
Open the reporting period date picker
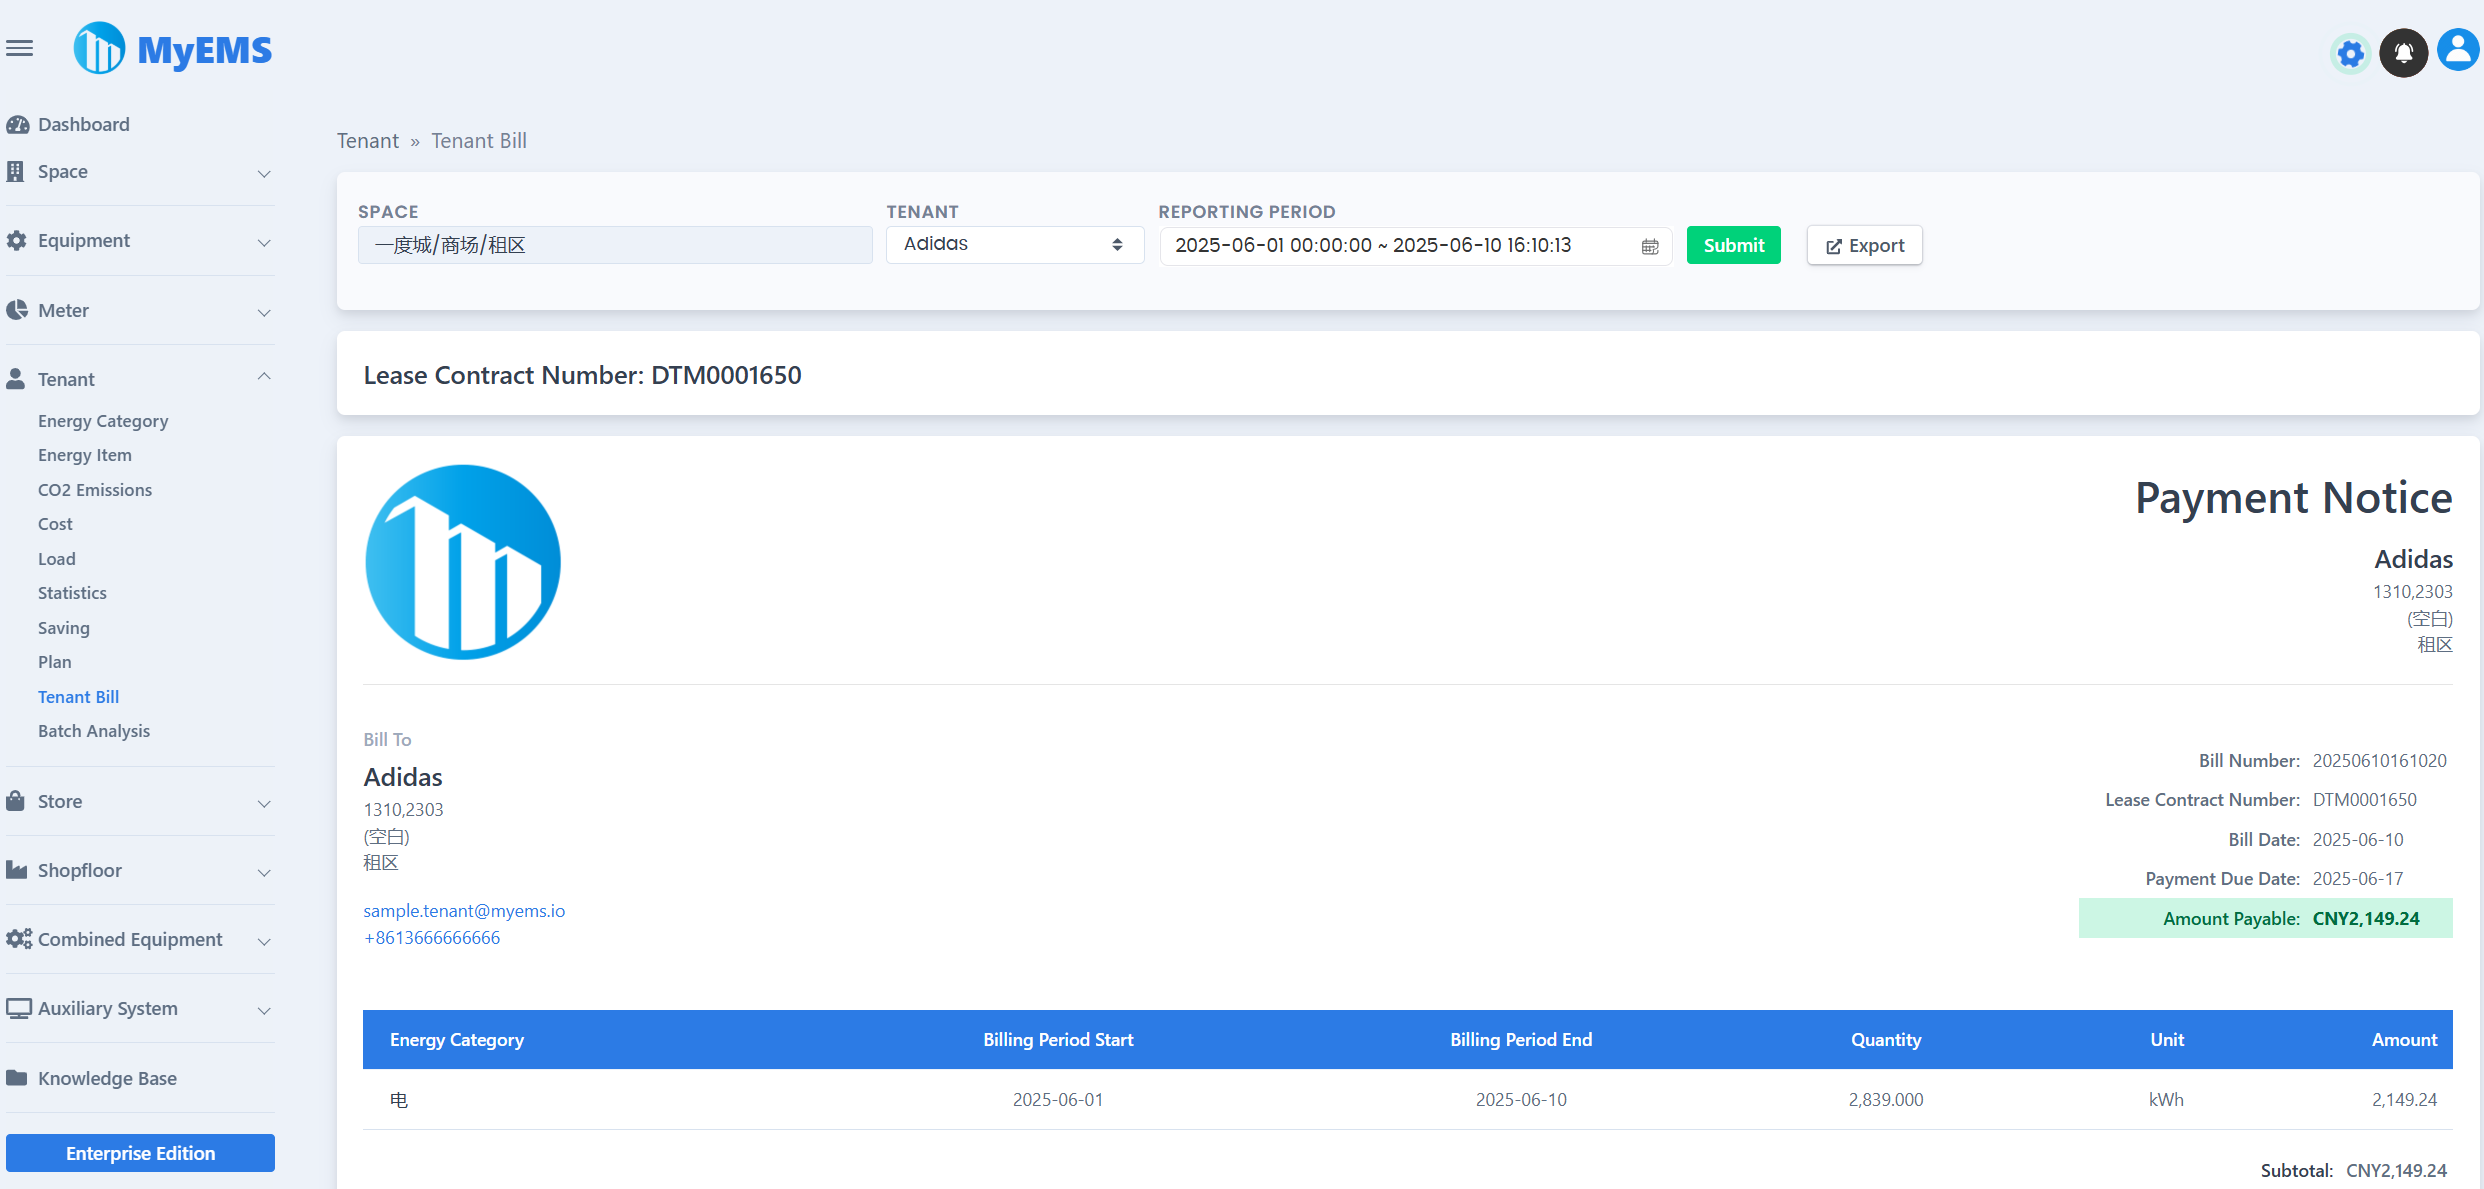coord(1650,245)
